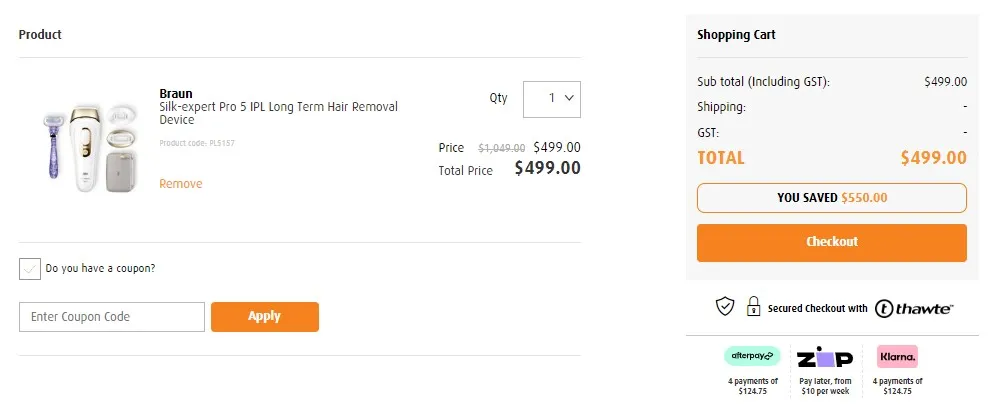This screenshot has height=409, width=992.
Task: Click the 'You Saved $550.00' banner
Action: pyautogui.click(x=831, y=198)
